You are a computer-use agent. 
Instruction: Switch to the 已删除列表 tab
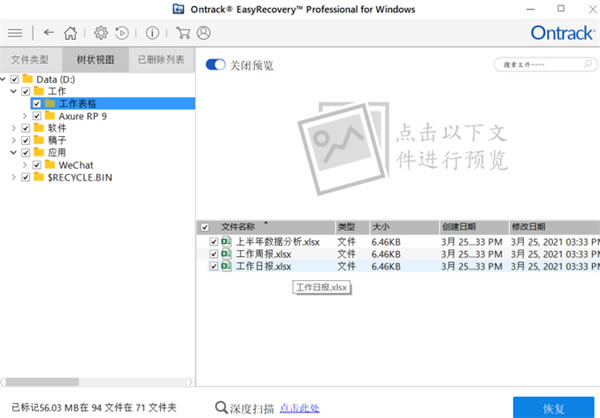[x=161, y=60]
